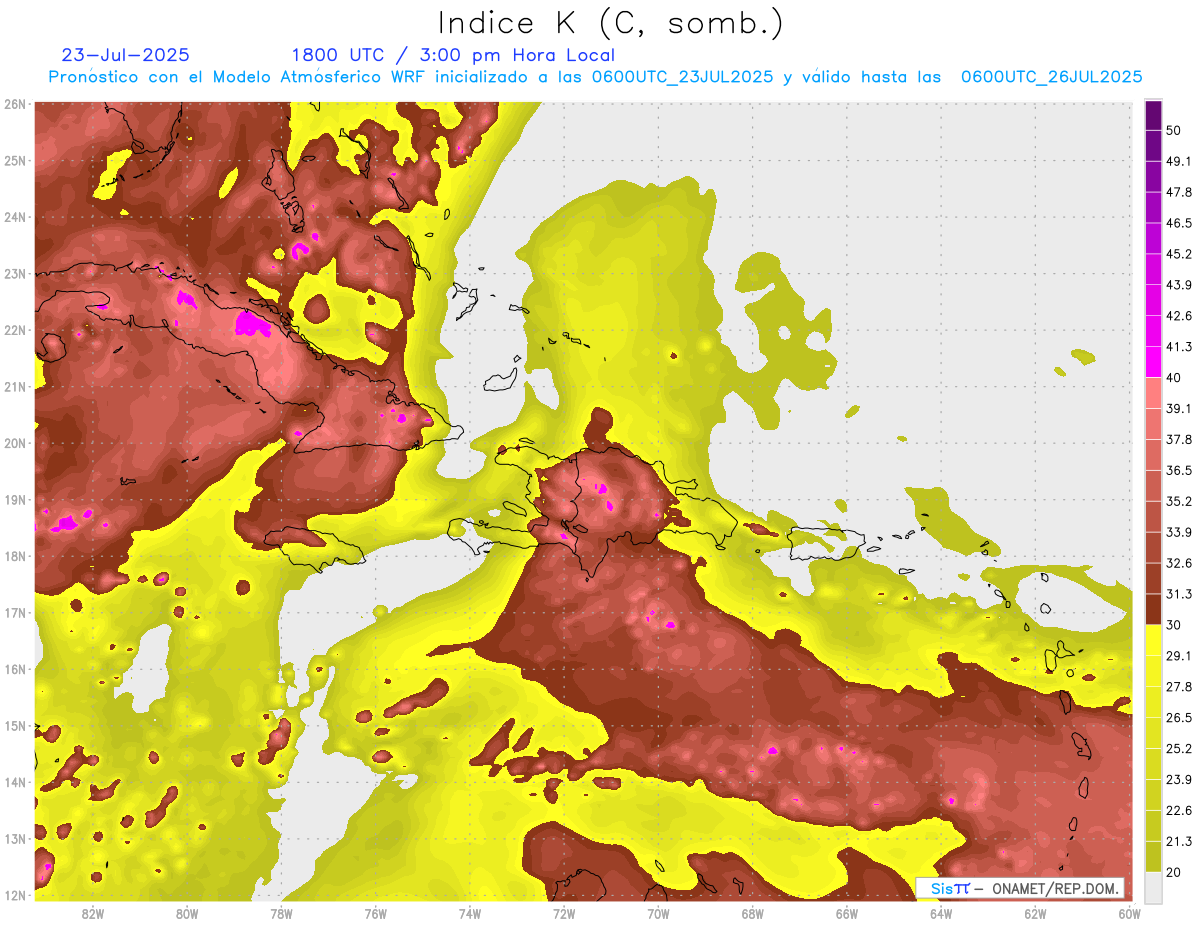Click colorbar value '27.8'

(1178, 686)
